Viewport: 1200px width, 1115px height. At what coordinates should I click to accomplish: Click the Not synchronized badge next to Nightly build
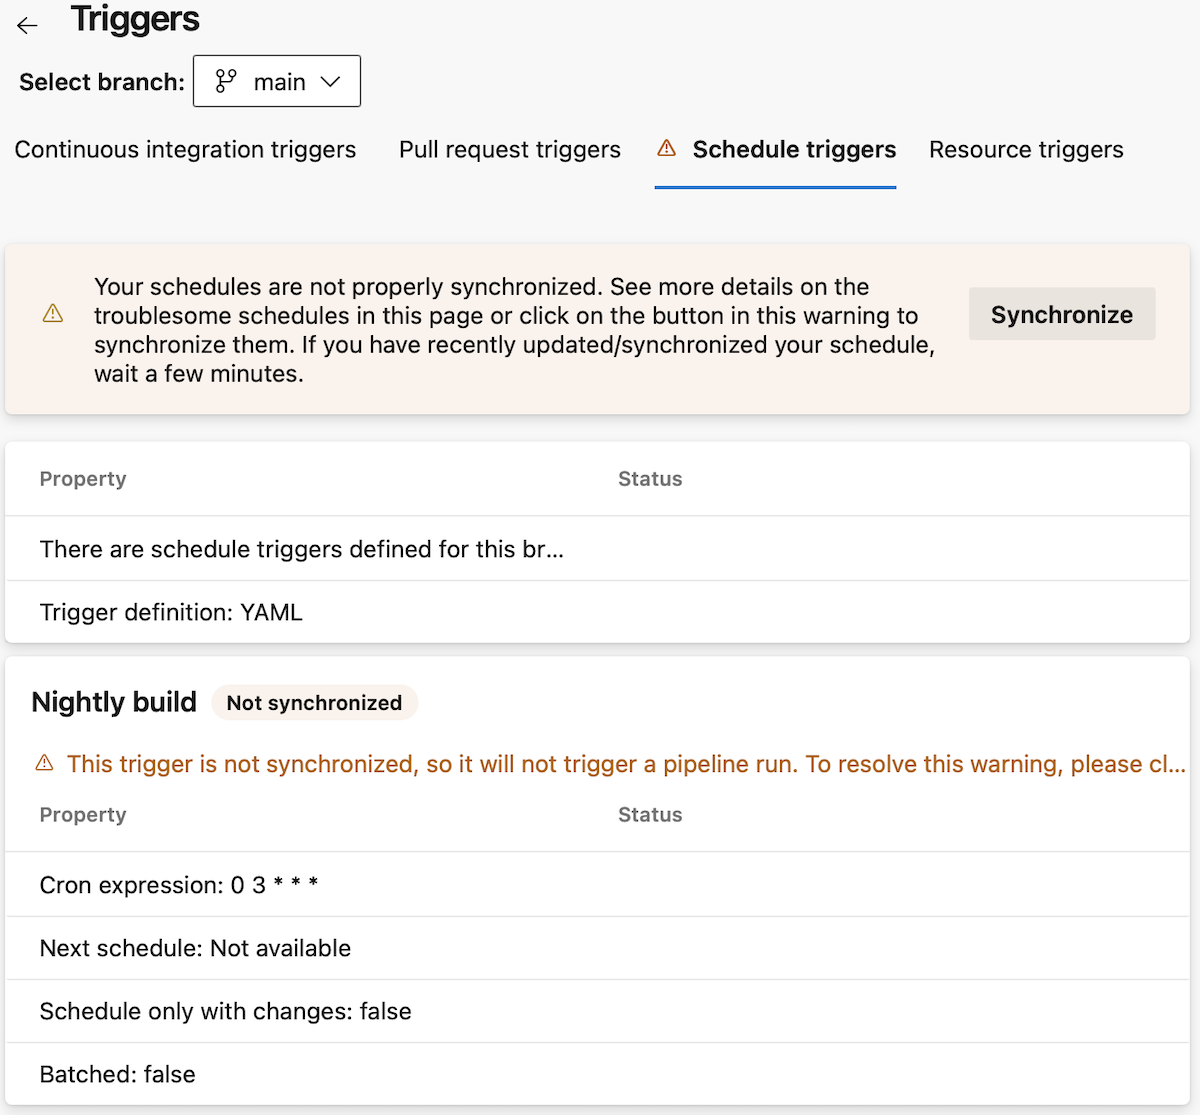pos(314,702)
